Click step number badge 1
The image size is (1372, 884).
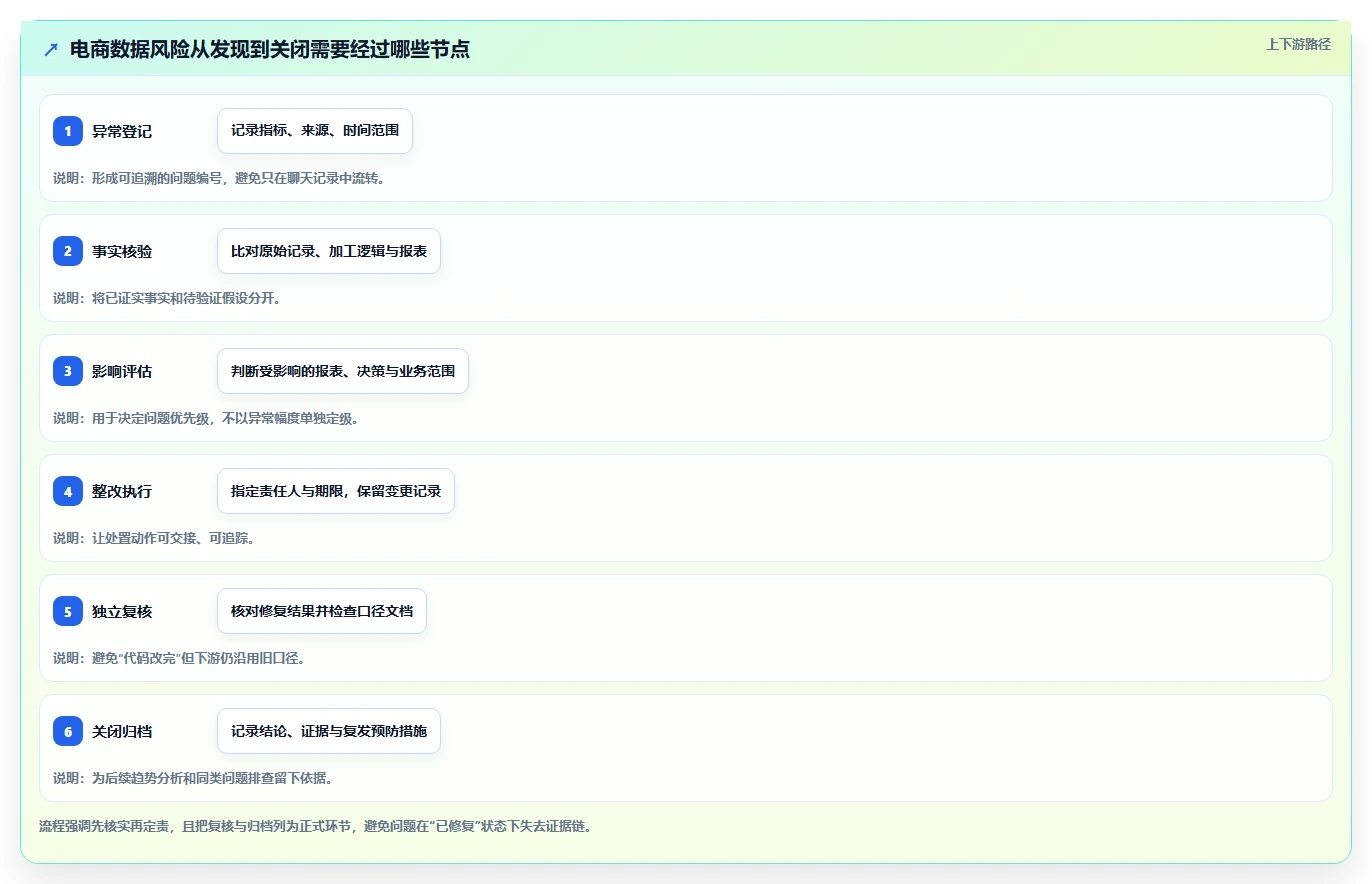68,131
